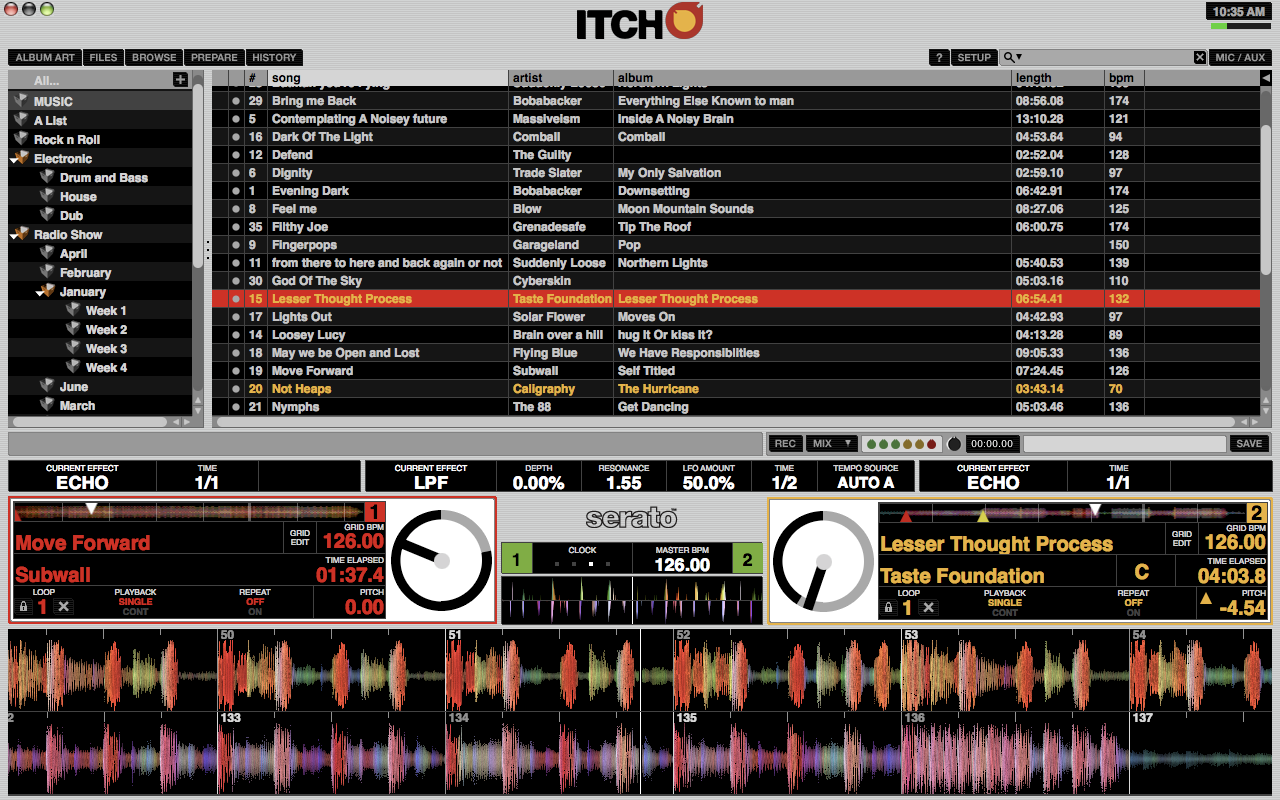Click the Week 1 crate icon
Screen dimensions: 1280x800
coord(73,310)
